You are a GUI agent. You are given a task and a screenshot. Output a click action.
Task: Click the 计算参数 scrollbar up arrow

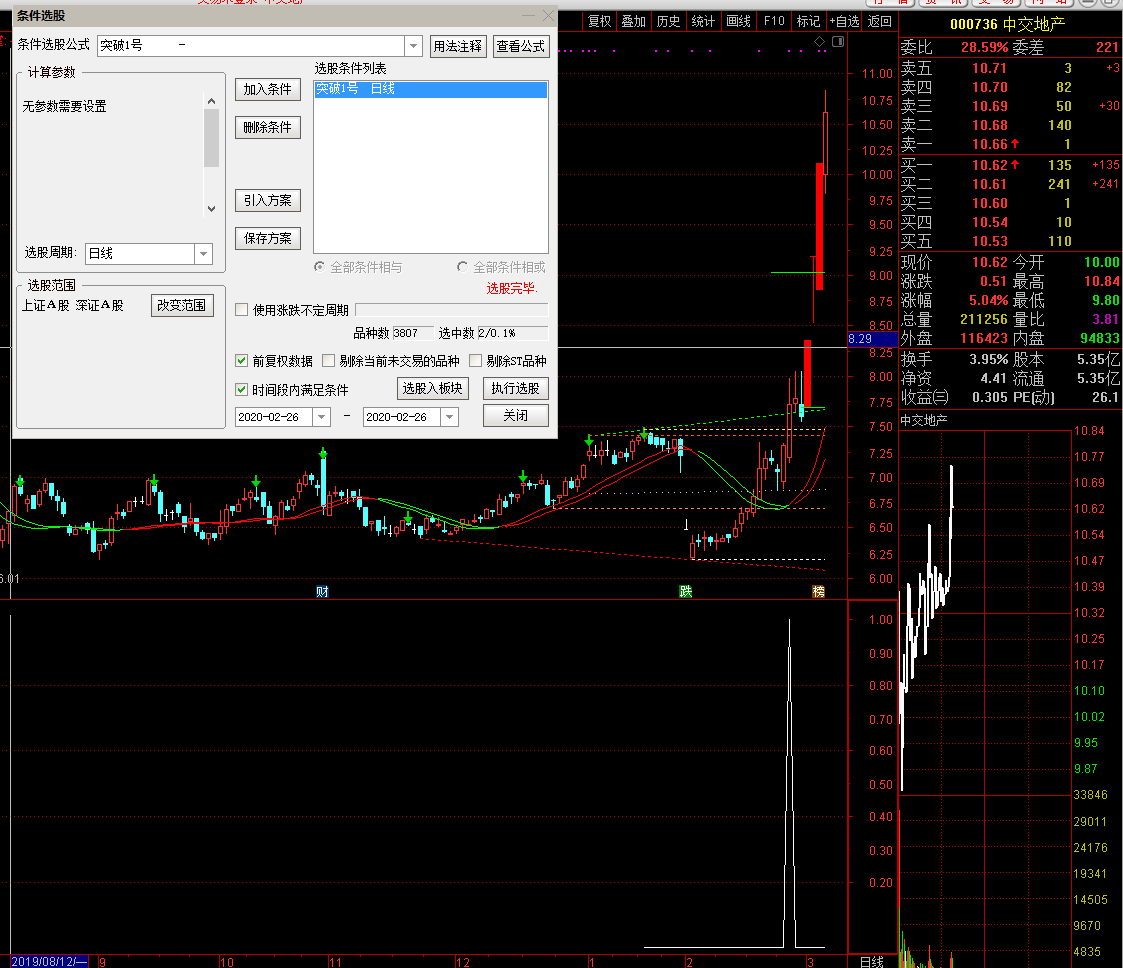(x=211, y=101)
